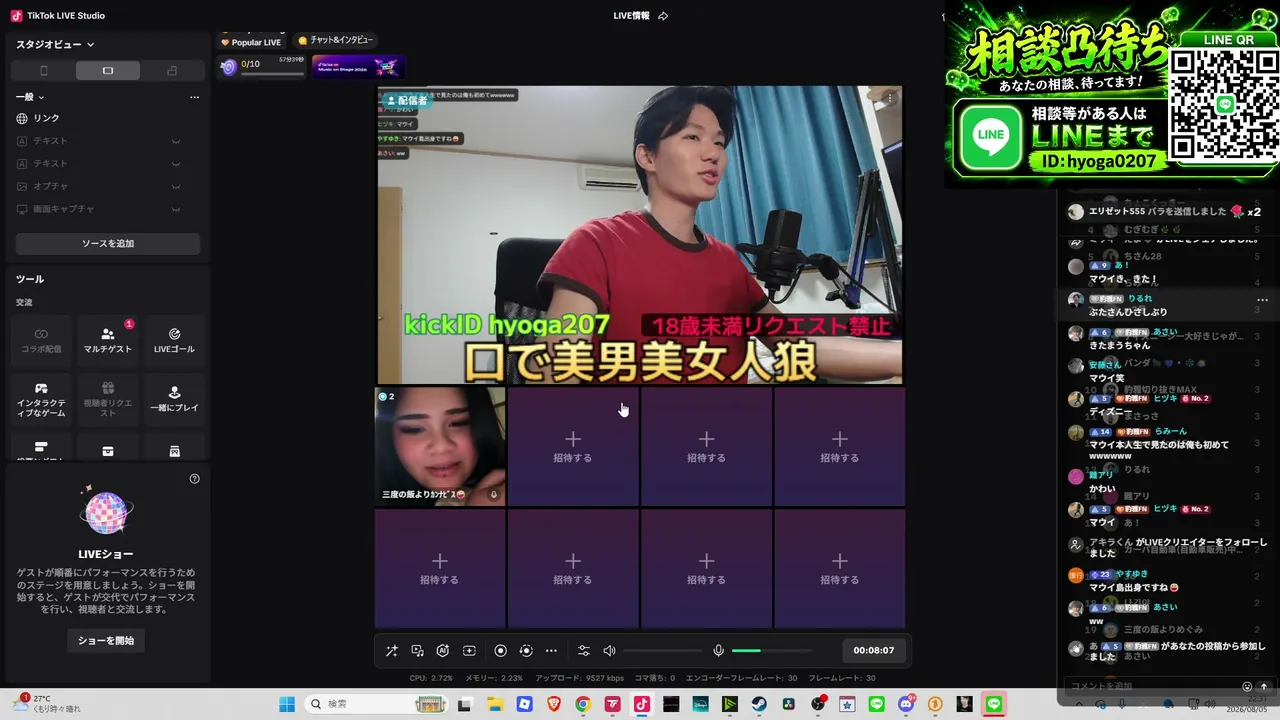Open Brave browser from the taskbar
Viewport: 1280px width, 720px height.
click(554, 704)
